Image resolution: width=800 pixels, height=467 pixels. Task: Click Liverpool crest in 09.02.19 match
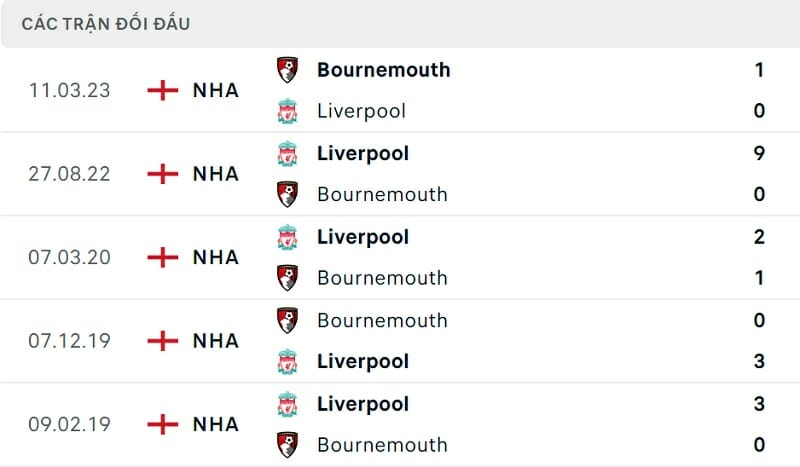[x=287, y=404]
